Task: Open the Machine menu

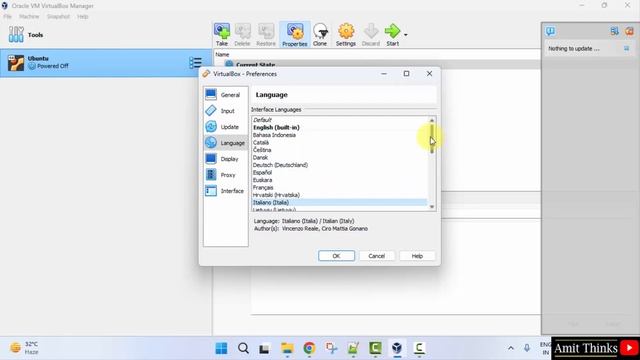Action: tap(29, 17)
